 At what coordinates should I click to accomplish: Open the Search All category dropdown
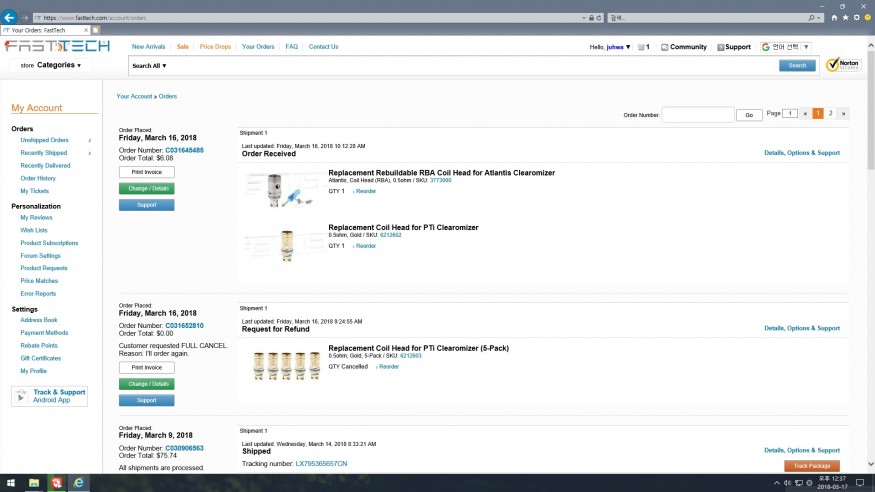pos(149,66)
